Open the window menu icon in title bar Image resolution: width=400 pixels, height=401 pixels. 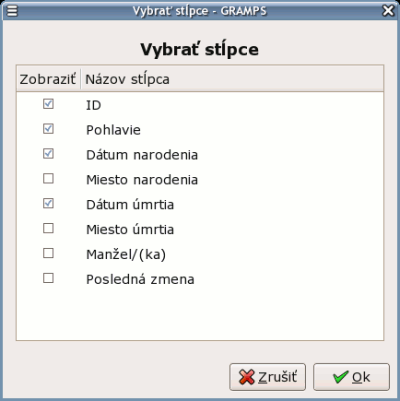coord(12,11)
